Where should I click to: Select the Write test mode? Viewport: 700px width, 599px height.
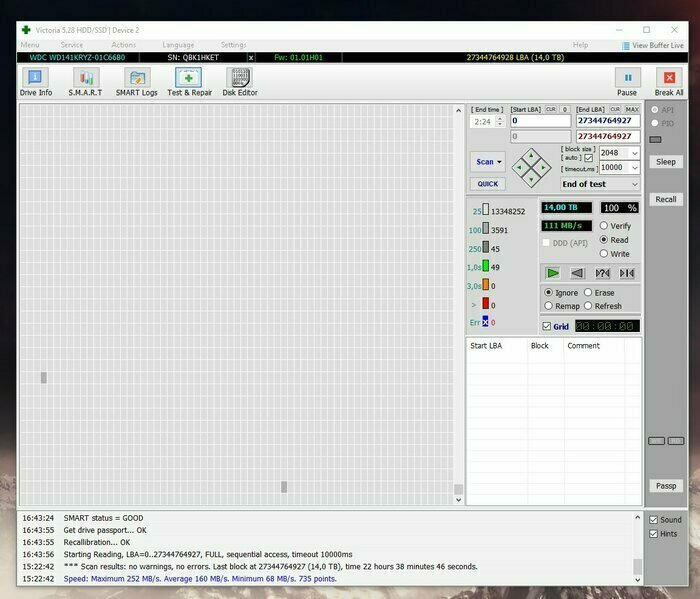tap(605, 254)
